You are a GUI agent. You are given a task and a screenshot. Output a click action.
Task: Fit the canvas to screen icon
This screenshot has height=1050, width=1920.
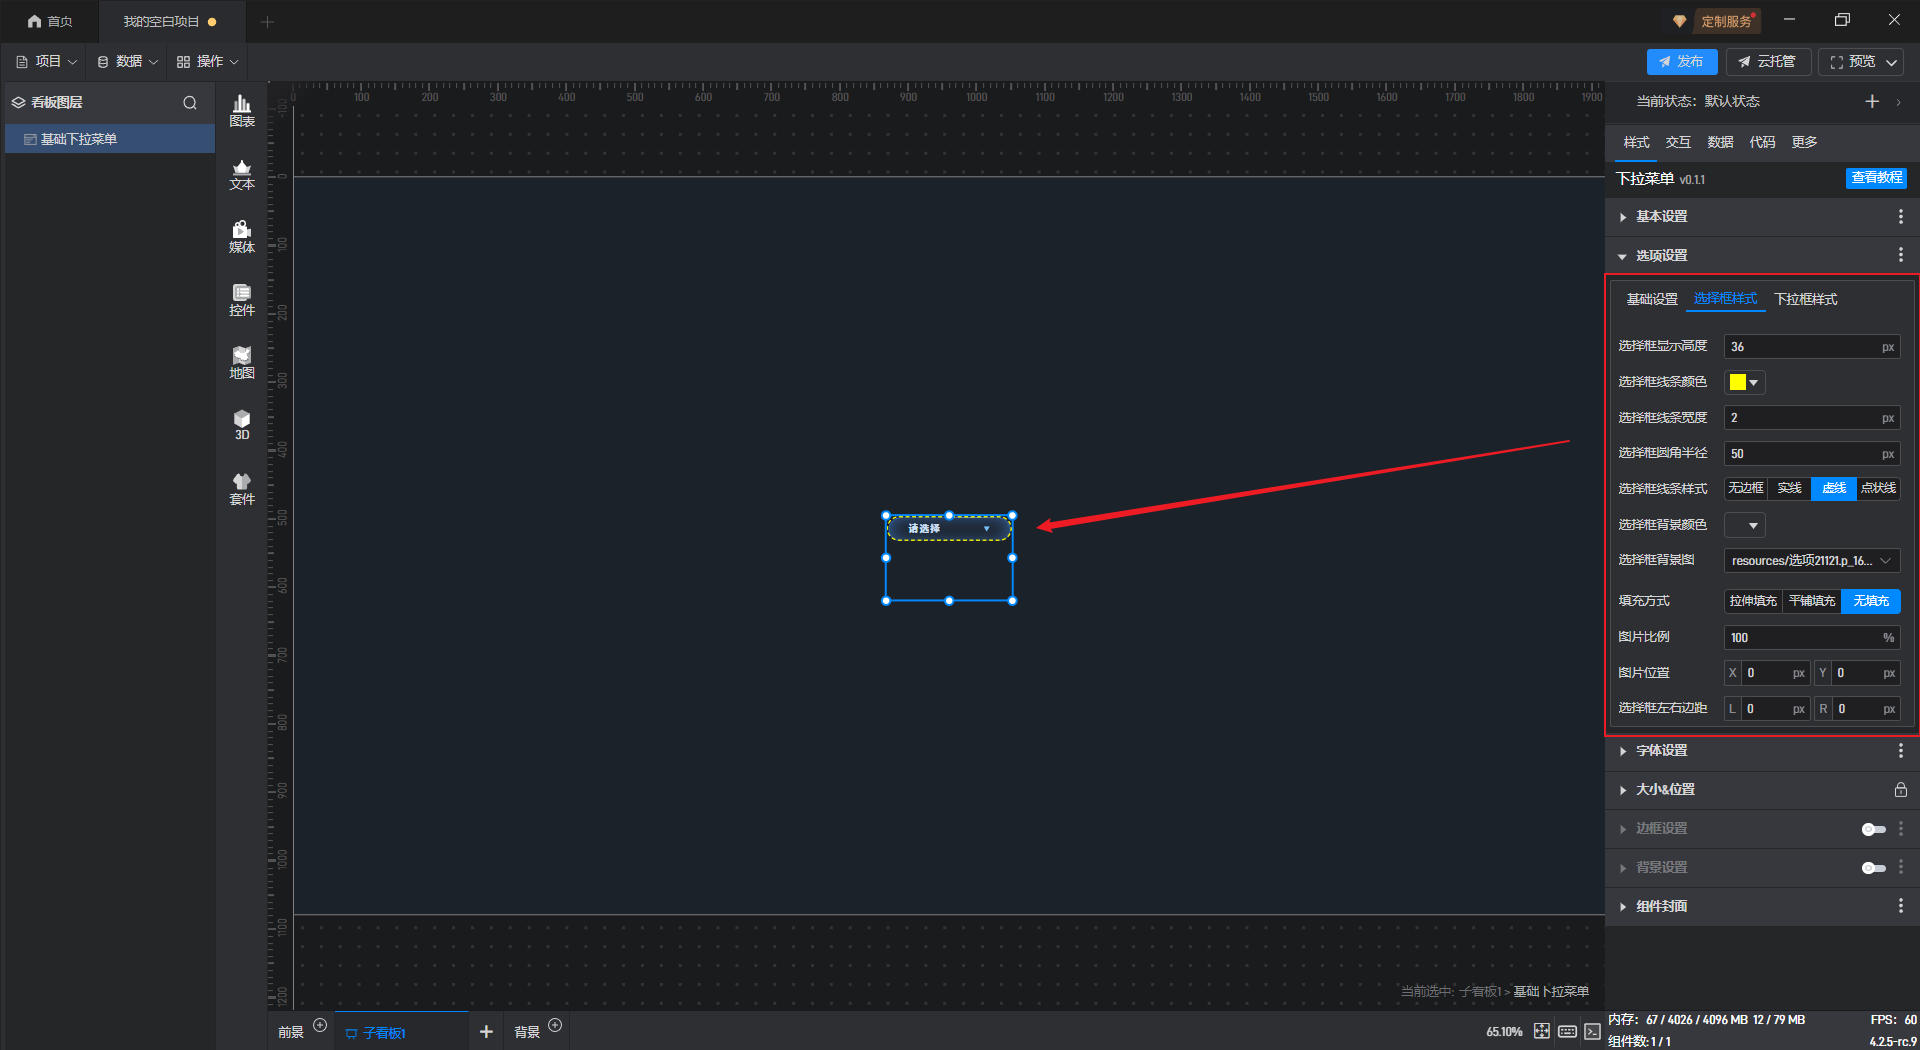tap(1542, 1031)
